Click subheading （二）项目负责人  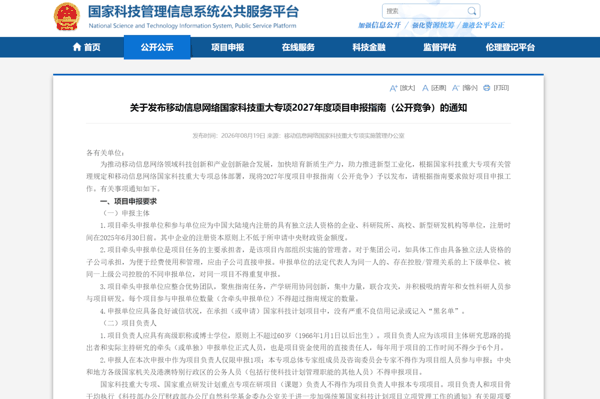129,323
